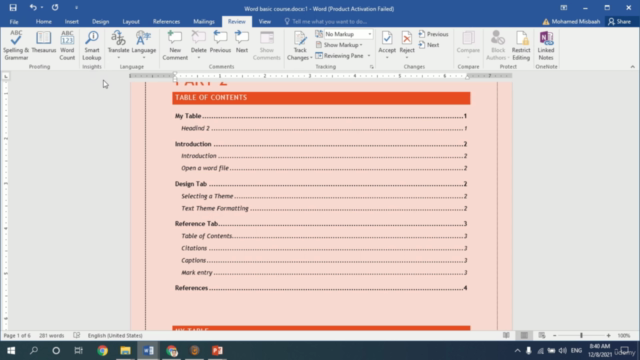Click the 281 words status entry
The width and height of the screenshot is (640, 360).
(51, 336)
